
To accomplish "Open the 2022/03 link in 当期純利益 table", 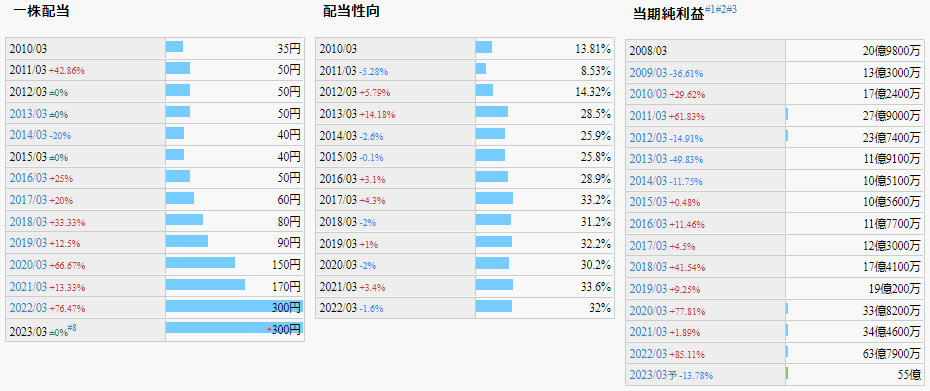I will pyautogui.click(x=648, y=354).
